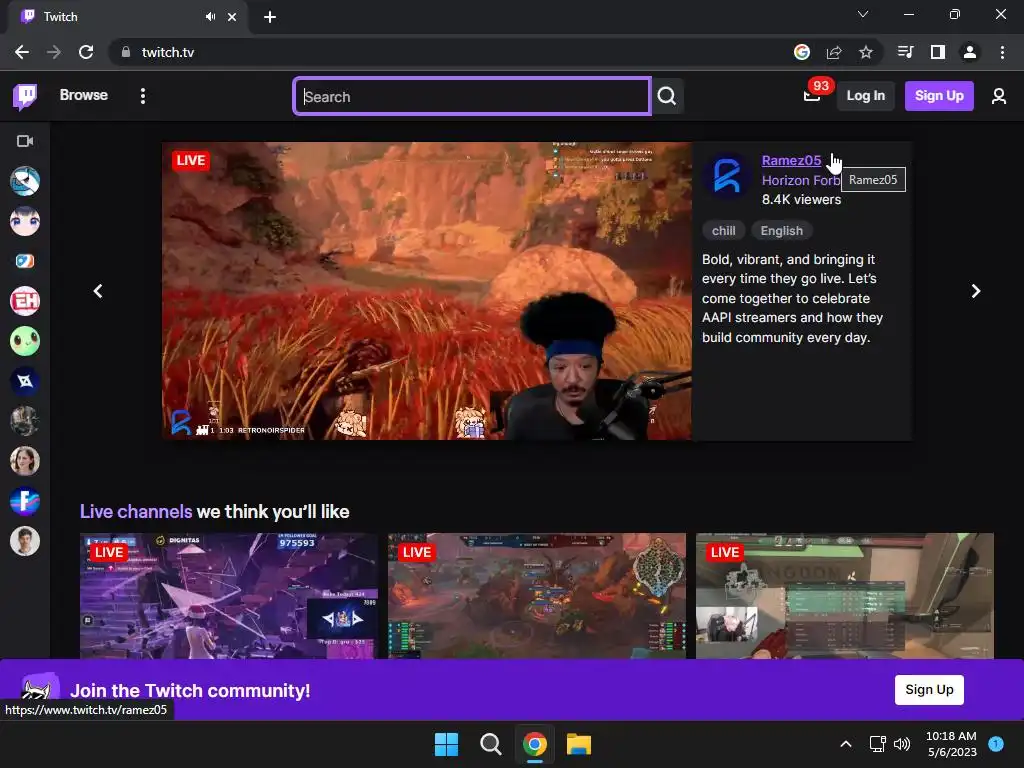Viewport: 1024px width, 768px height.
Task: Click the share page icon in address bar
Action: (834, 52)
